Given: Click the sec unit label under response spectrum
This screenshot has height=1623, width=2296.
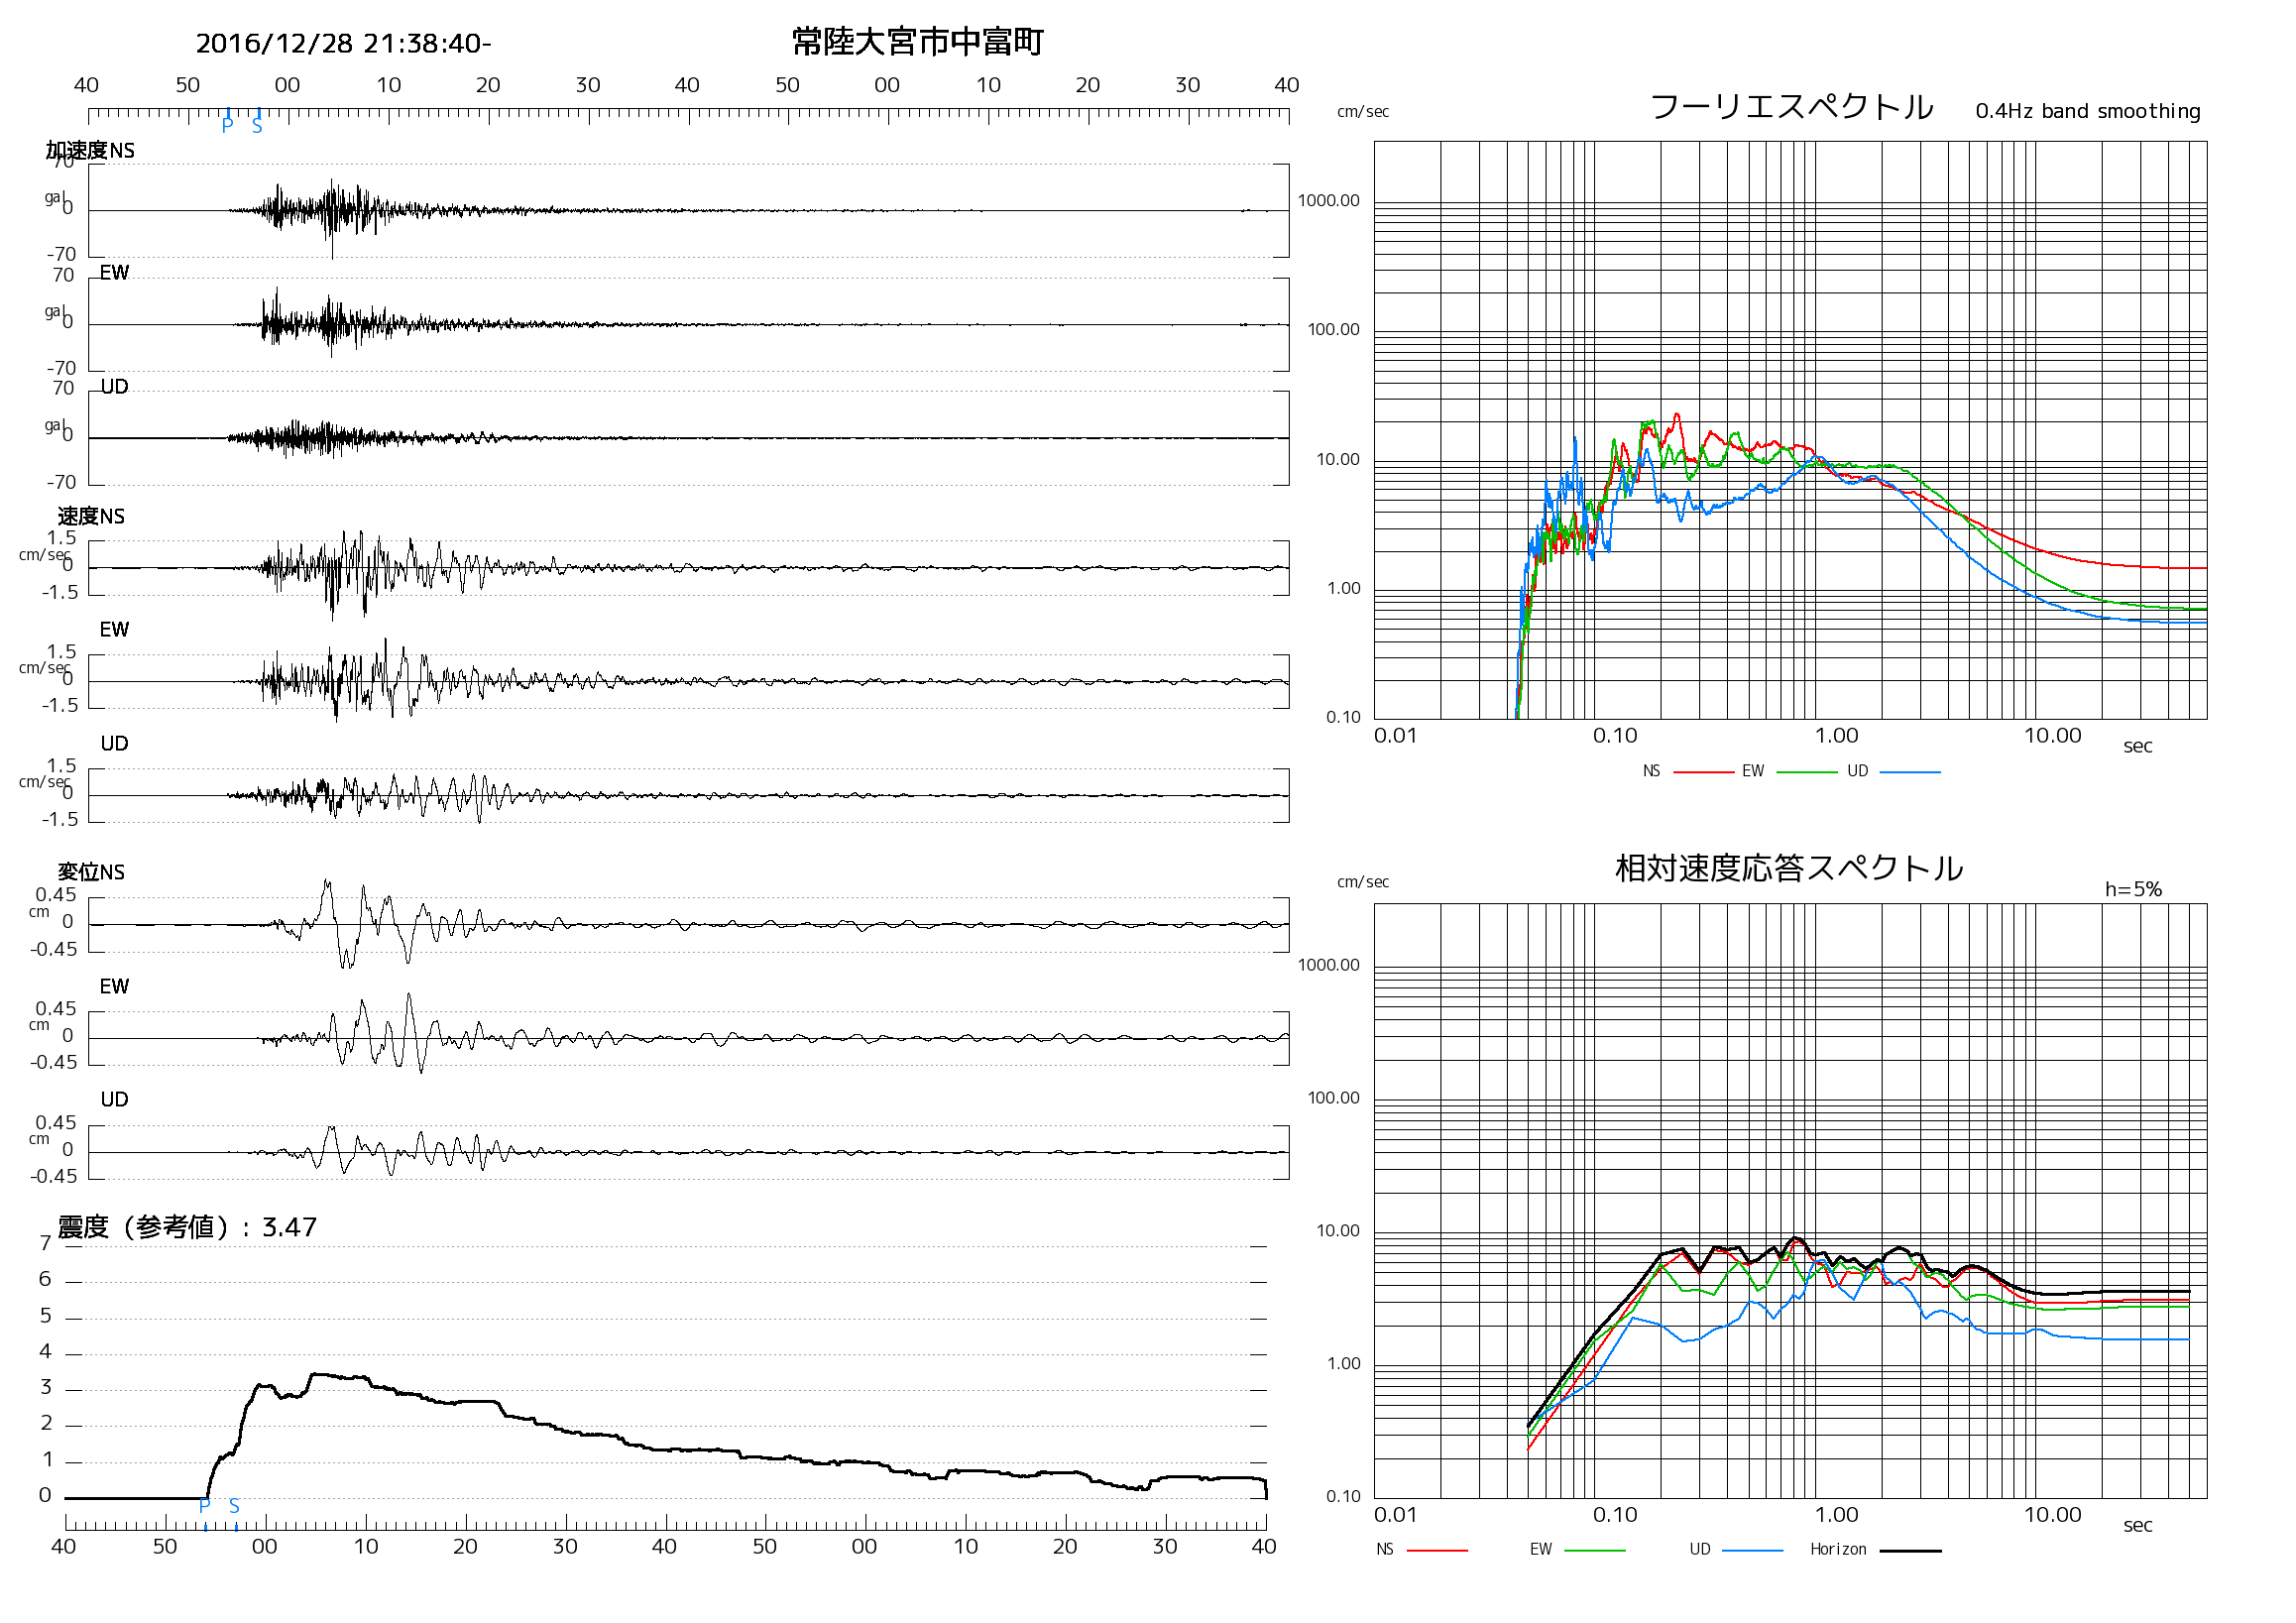Looking at the screenshot, I should (x=2137, y=1525).
